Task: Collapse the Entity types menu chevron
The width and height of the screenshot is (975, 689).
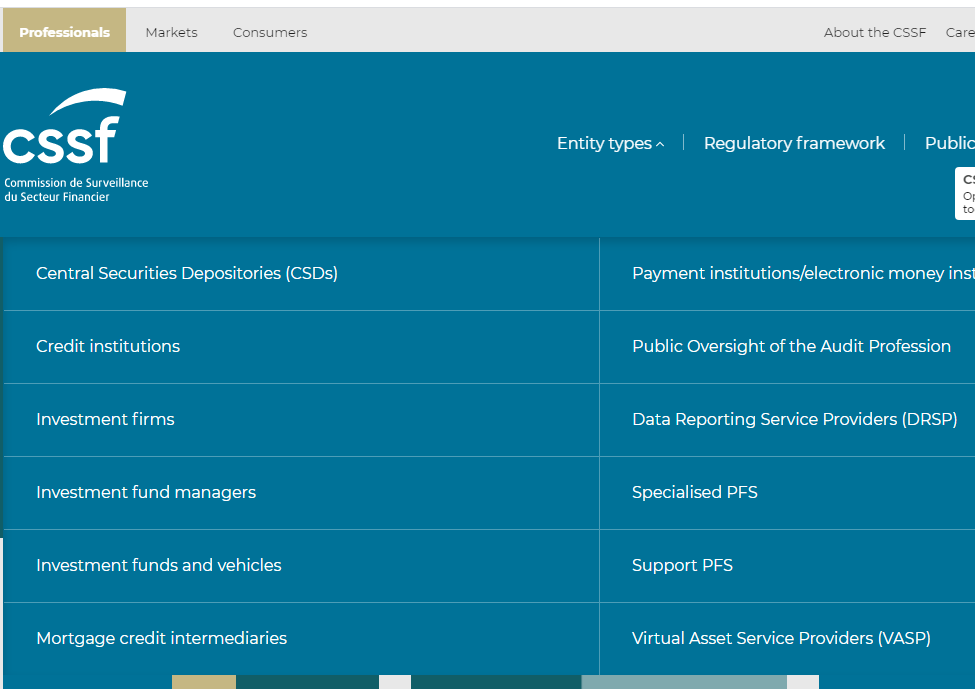Action: point(660,144)
